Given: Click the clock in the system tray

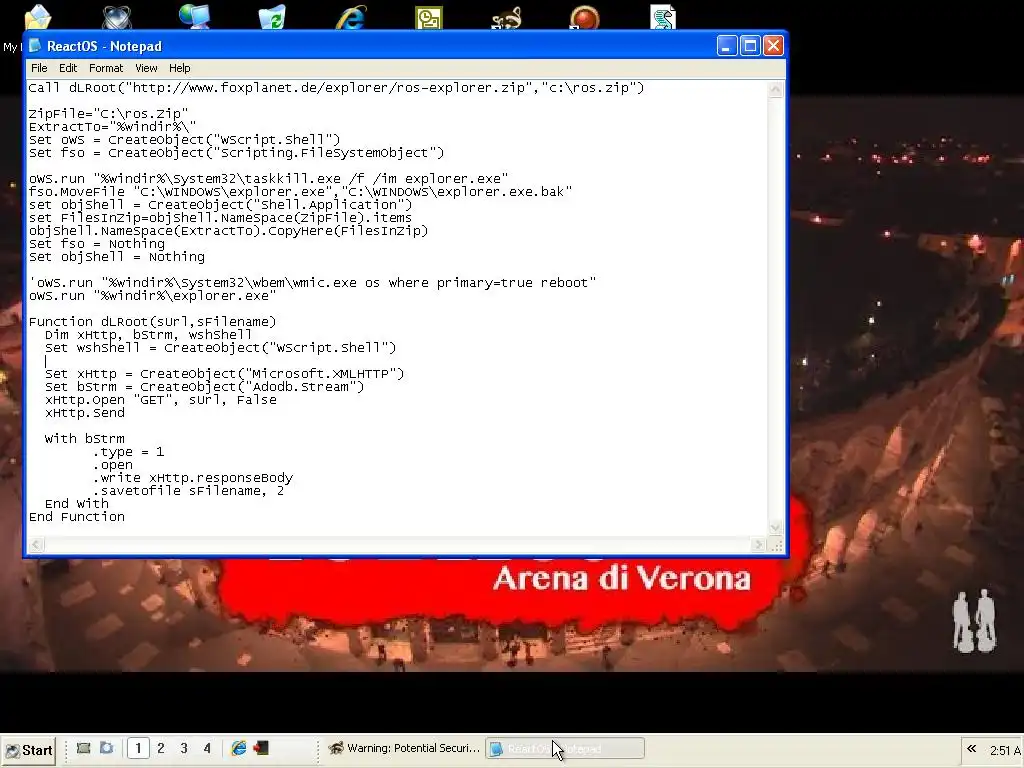Looking at the screenshot, I should point(1005,750).
